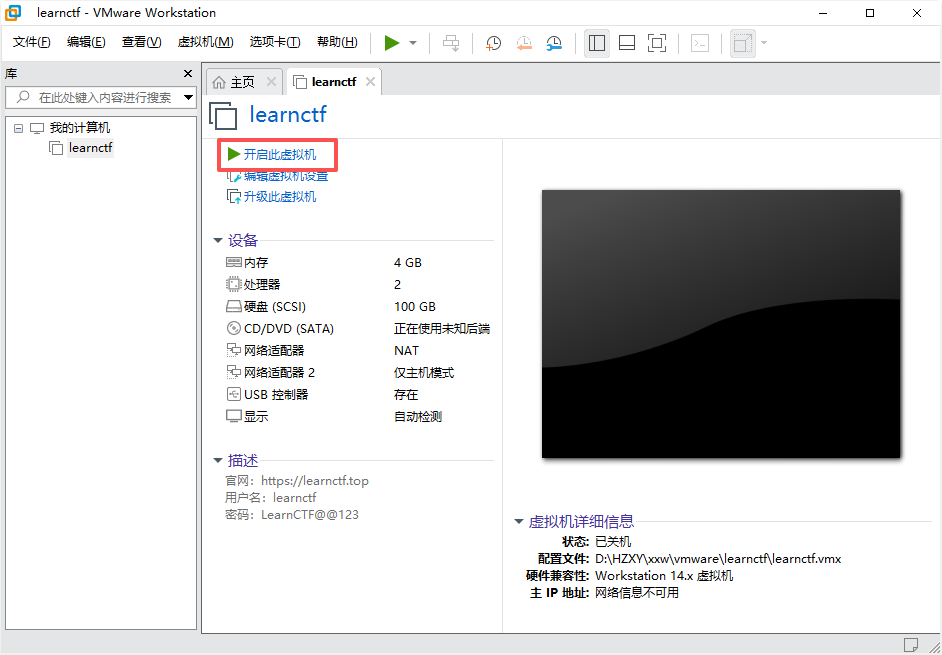
Task: Open the snapshot manager wrench icon
Action: [x=554, y=43]
